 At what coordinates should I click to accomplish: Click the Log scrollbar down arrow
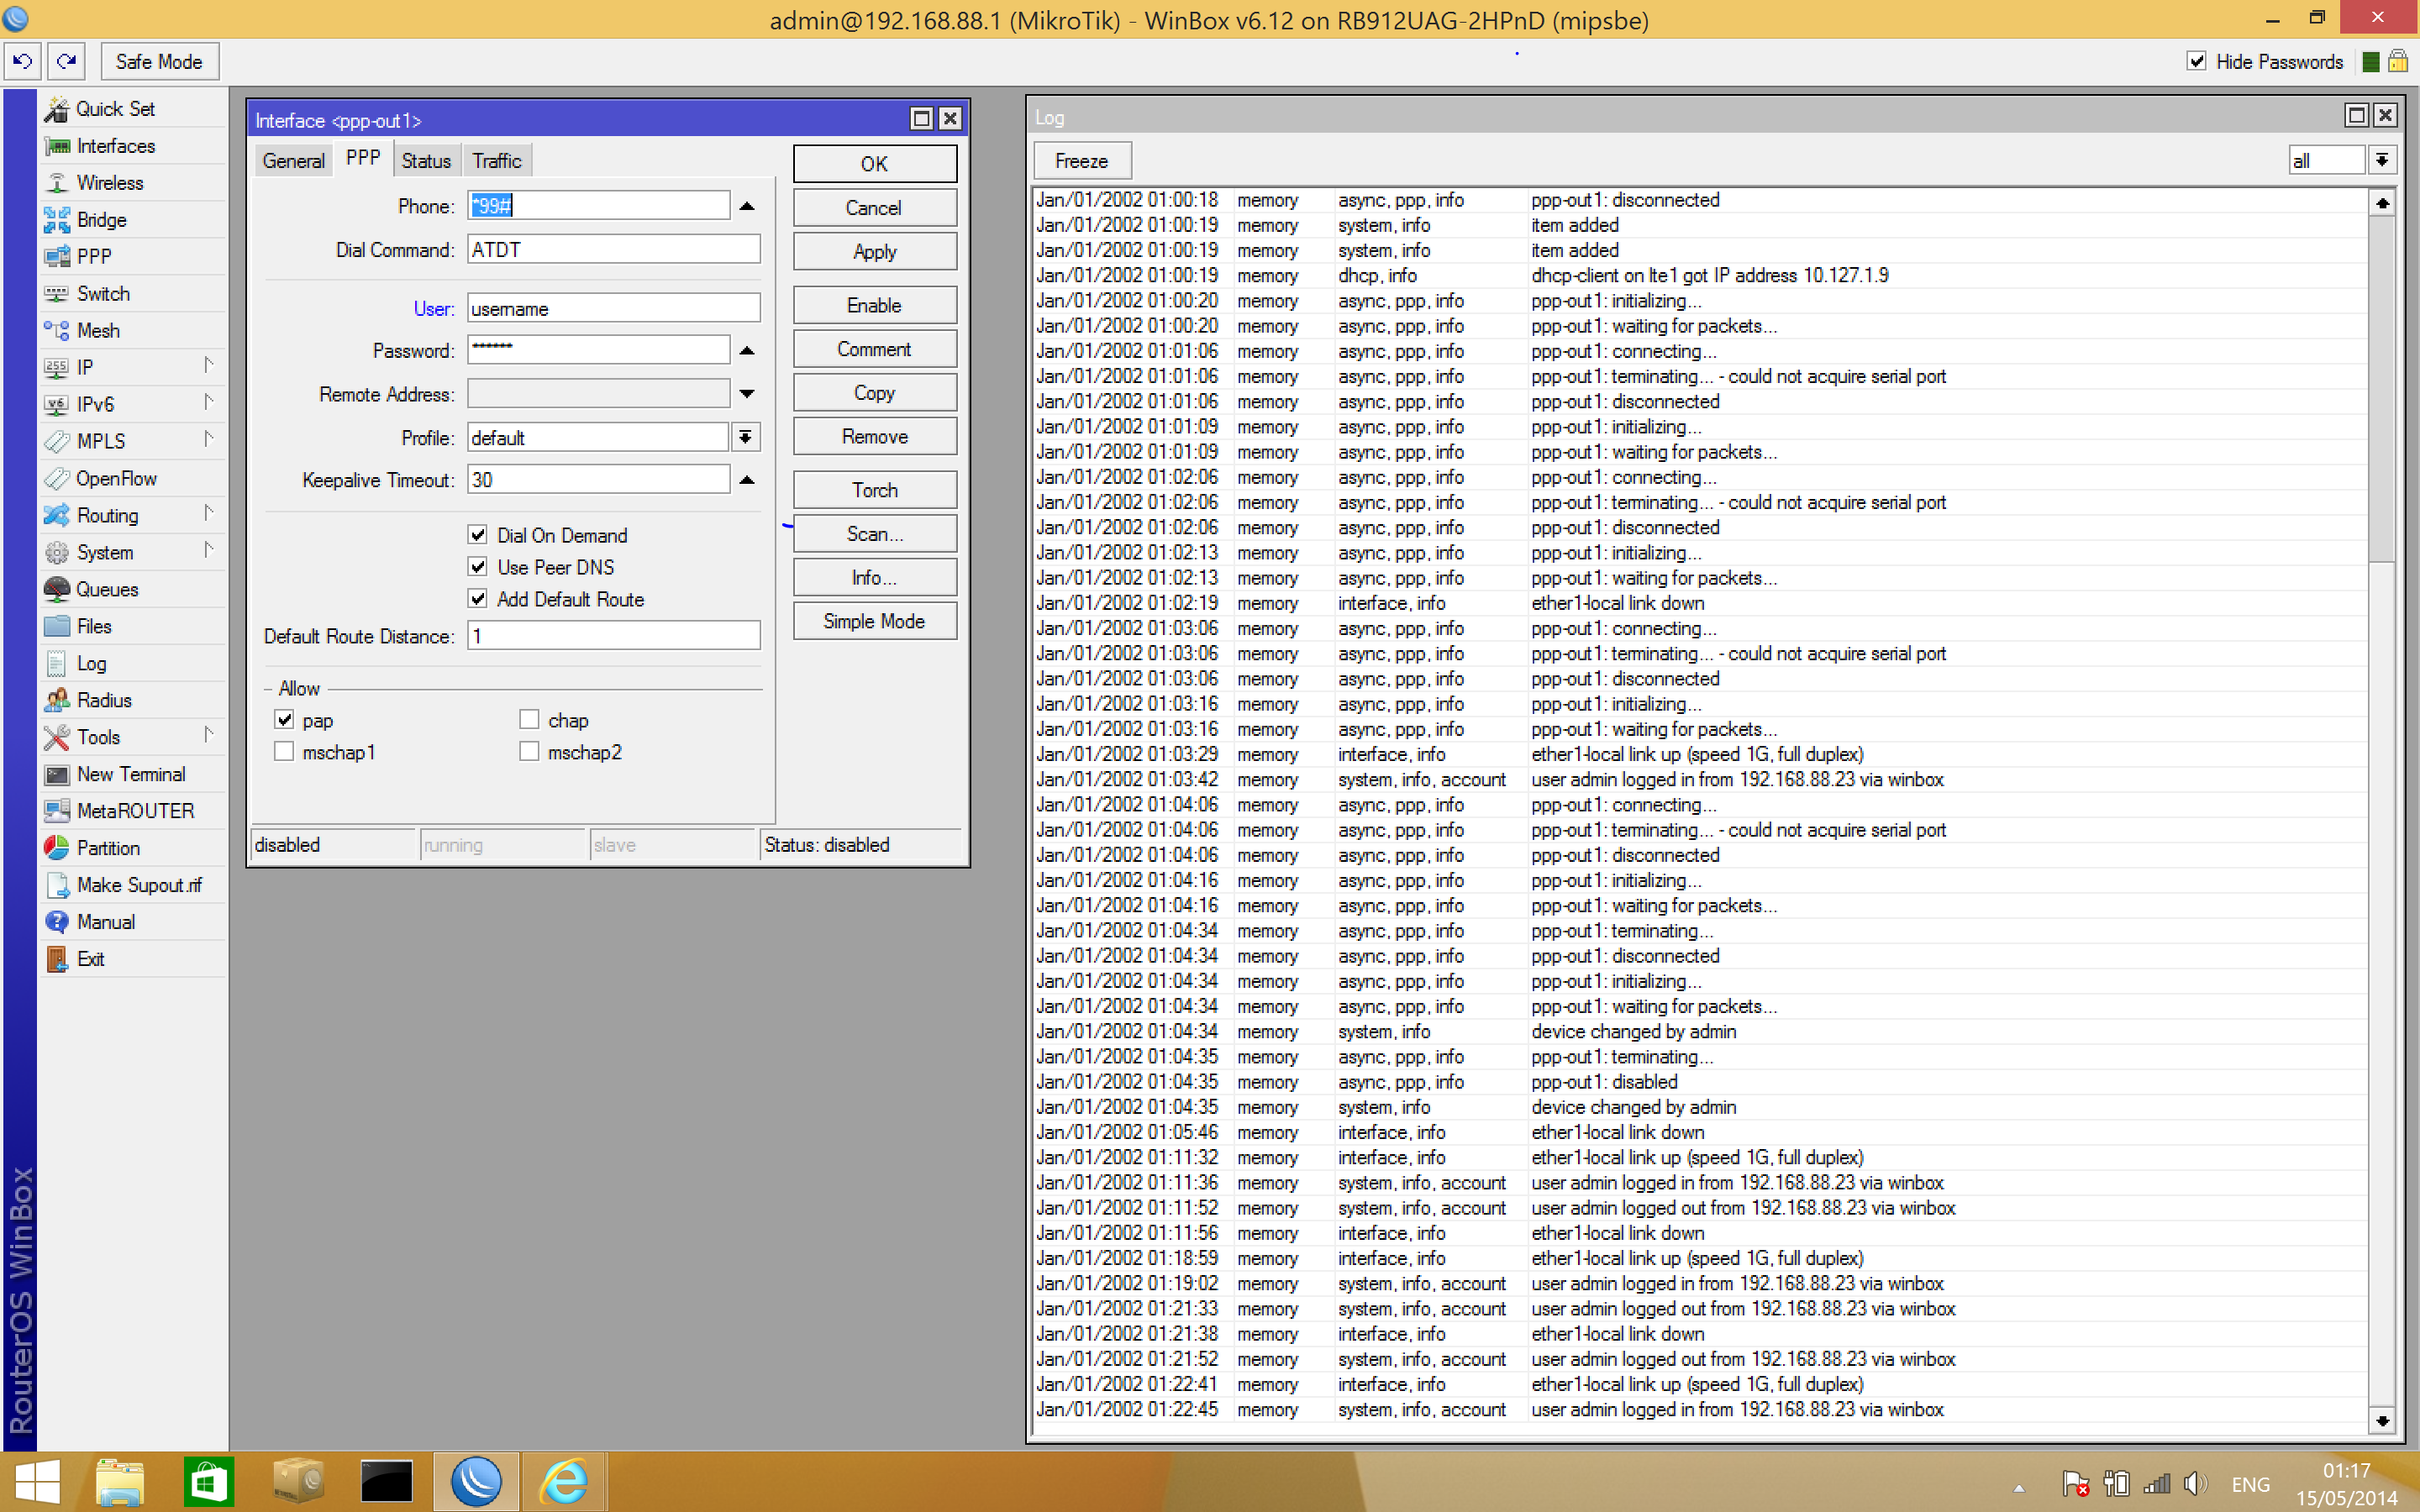2382,1420
